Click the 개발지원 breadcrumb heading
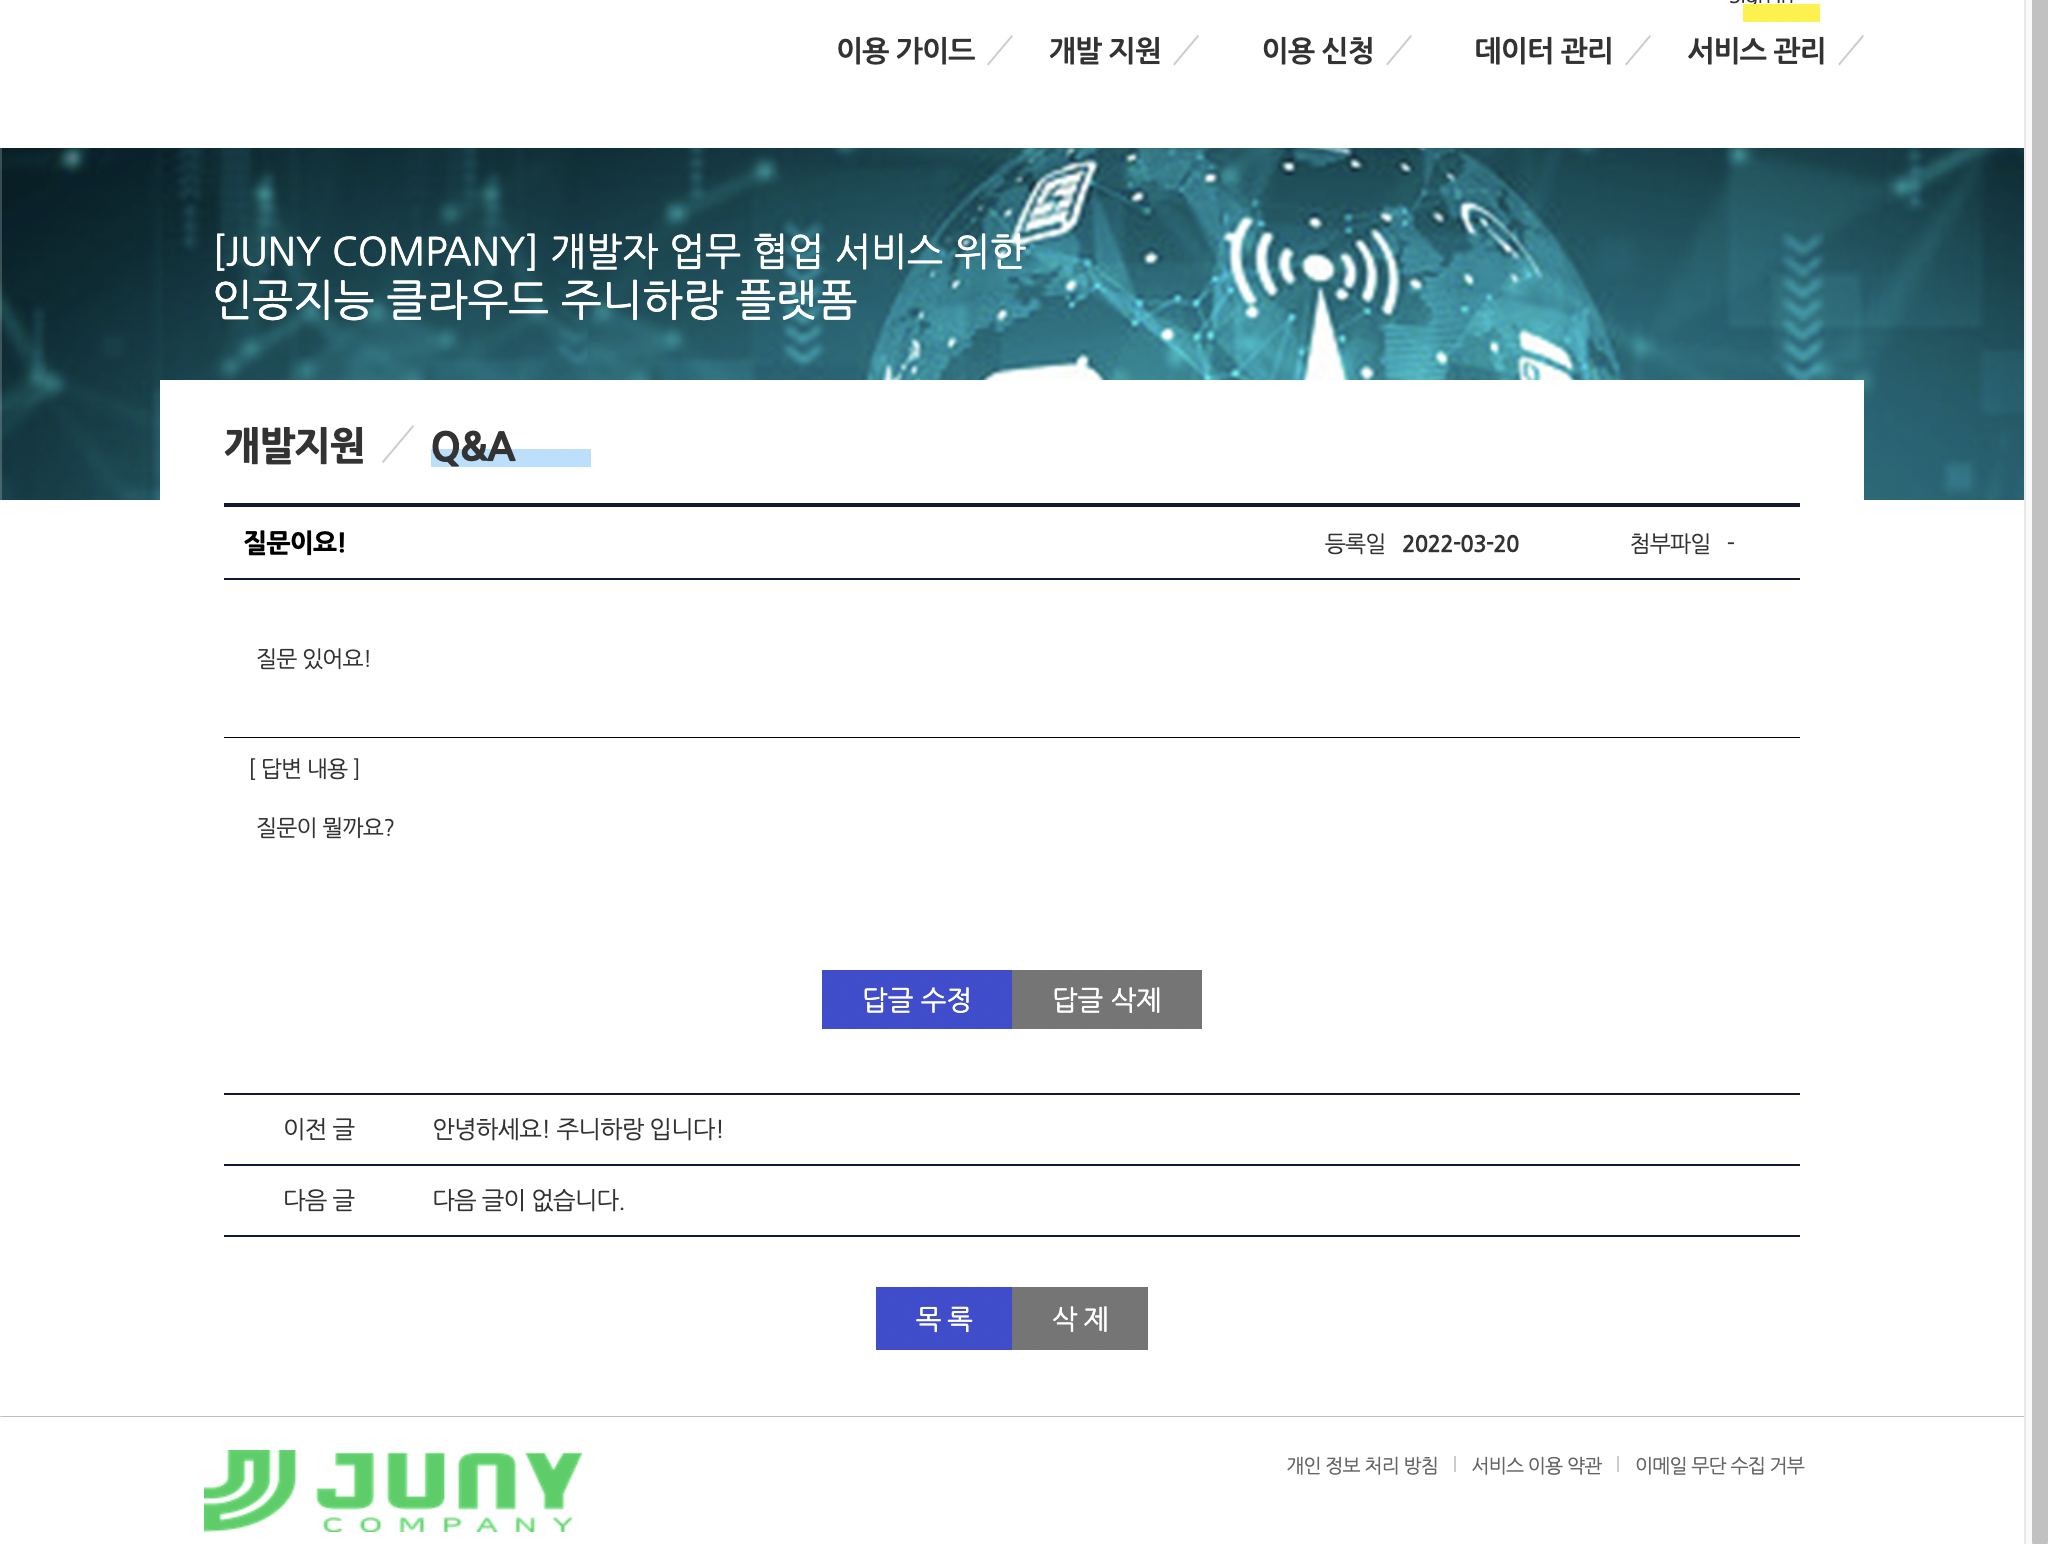 tap(294, 446)
